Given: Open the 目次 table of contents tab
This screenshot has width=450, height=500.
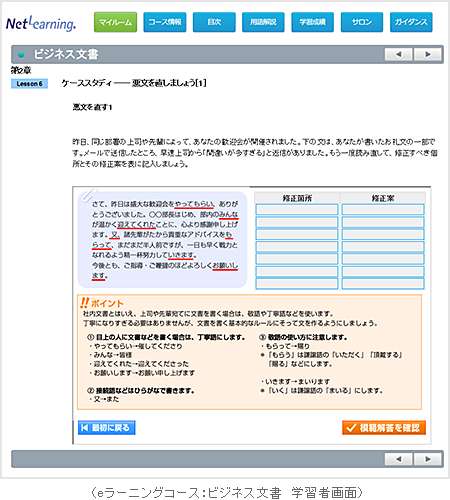Looking at the screenshot, I should tap(214, 22).
